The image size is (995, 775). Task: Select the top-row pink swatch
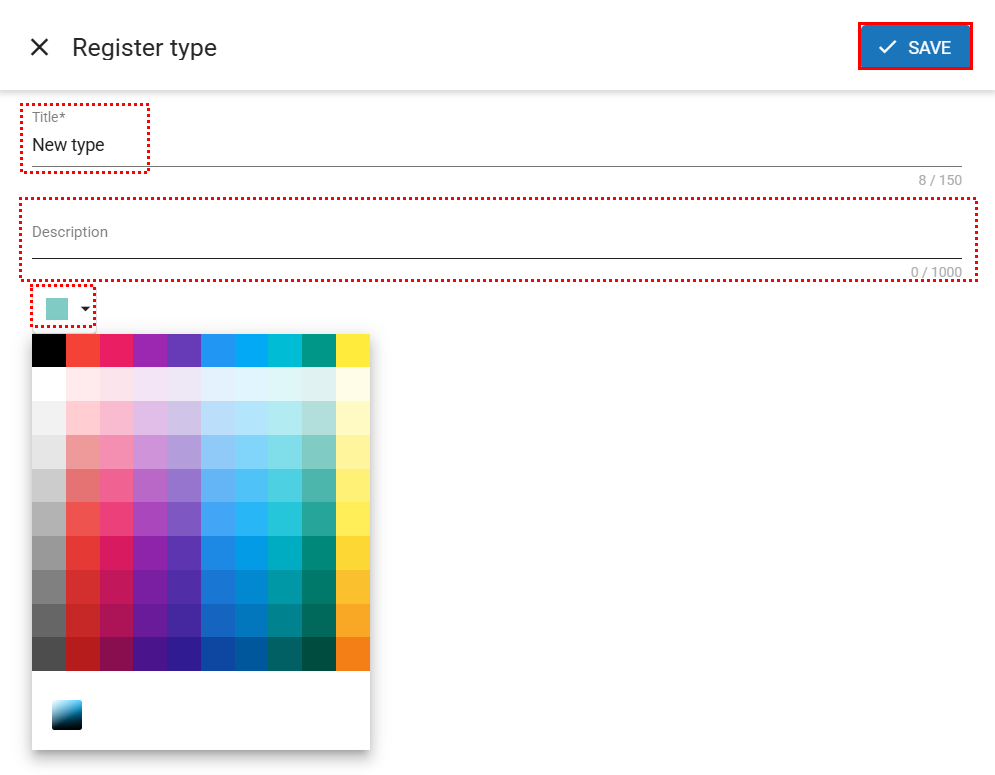[116, 351]
